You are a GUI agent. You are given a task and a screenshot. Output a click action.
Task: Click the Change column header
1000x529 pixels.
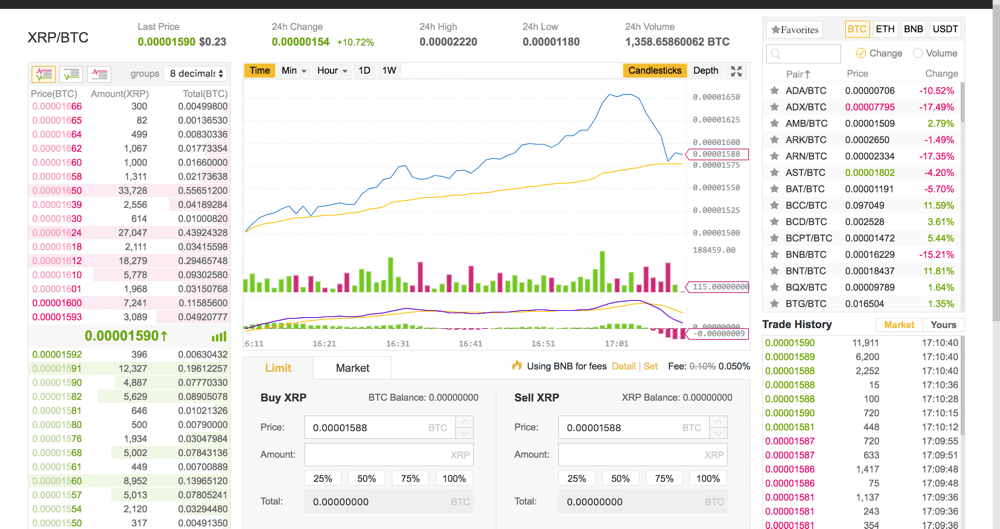941,74
